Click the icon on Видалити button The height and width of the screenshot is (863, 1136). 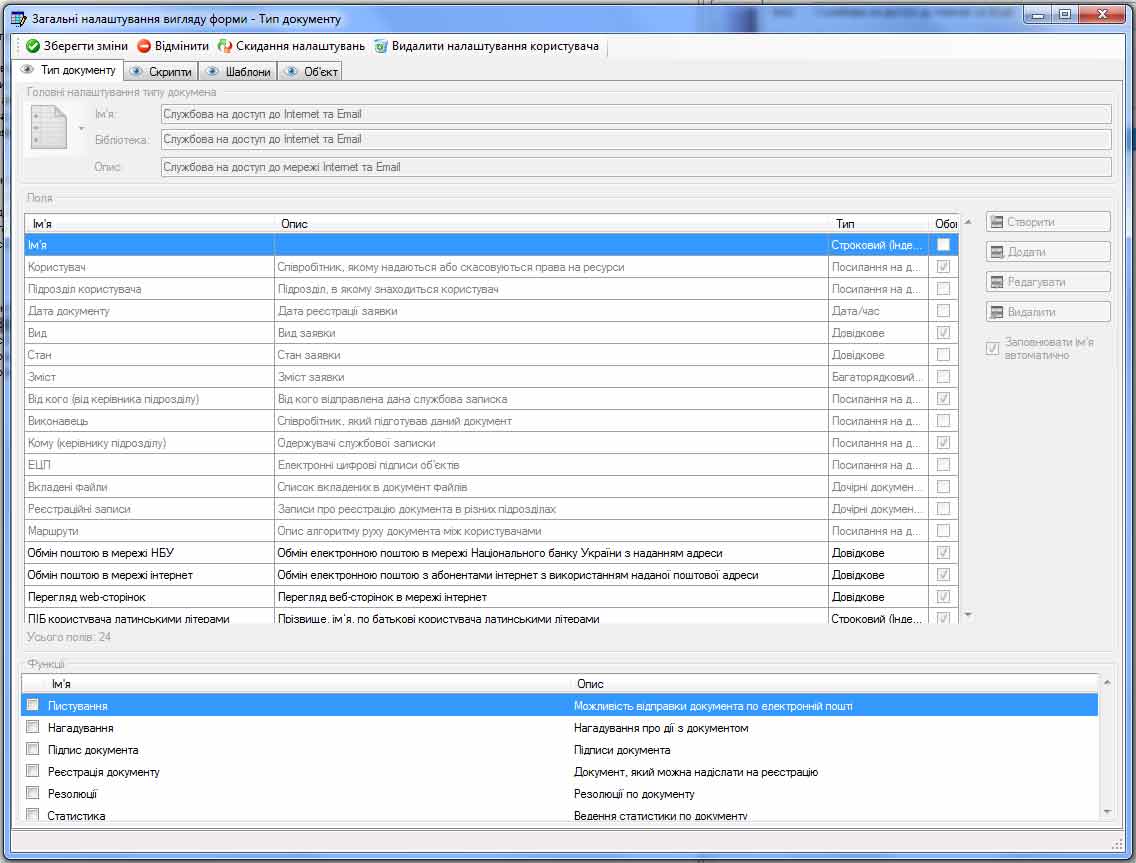click(x=997, y=312)
